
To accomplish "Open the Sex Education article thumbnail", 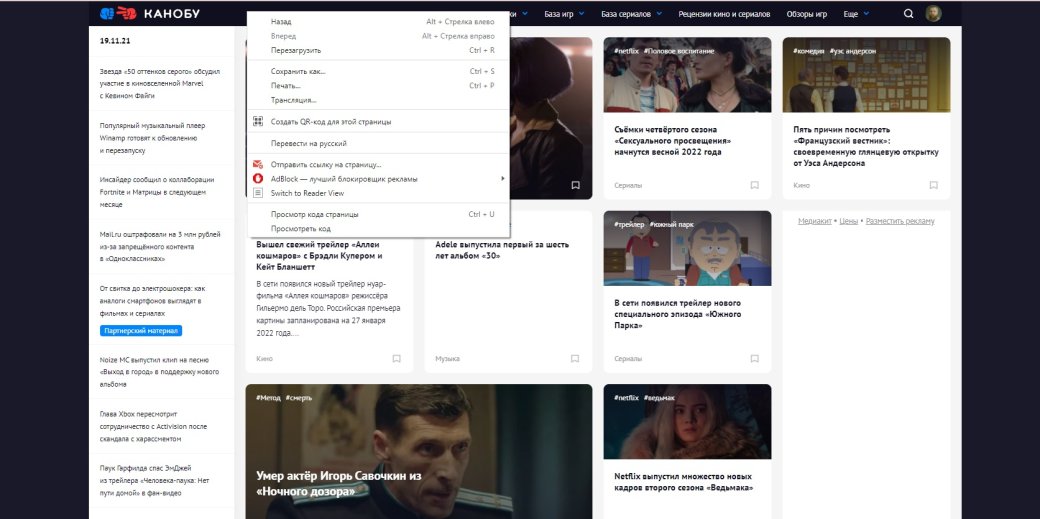I will pos(687,74).
